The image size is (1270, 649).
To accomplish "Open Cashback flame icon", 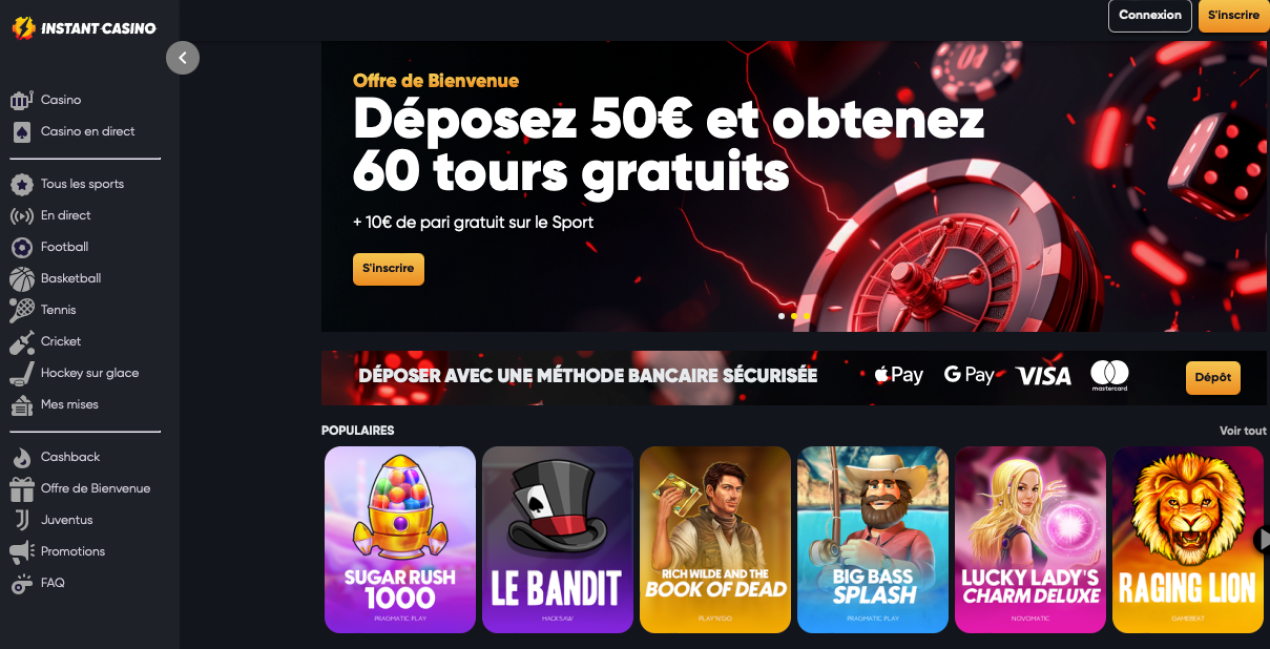I will pos(22,457).
